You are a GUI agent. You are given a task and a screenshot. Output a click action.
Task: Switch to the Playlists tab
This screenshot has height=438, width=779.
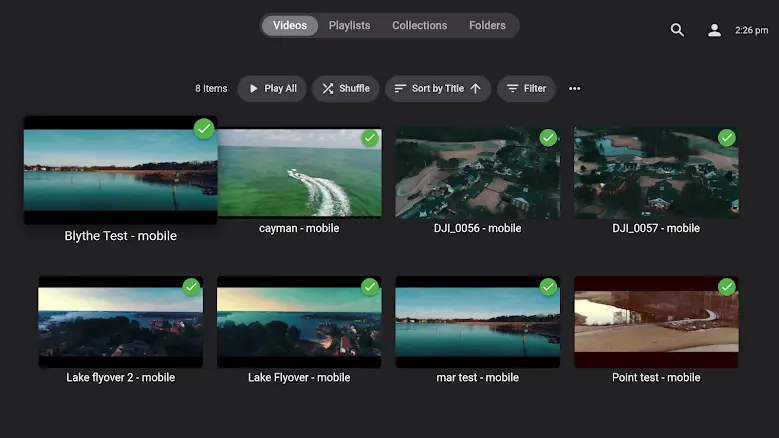[x=349, y=26]
